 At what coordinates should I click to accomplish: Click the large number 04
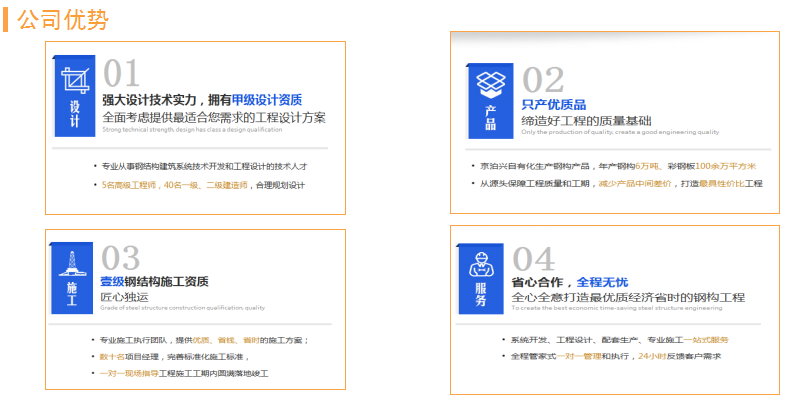click(x=533, y=259)
